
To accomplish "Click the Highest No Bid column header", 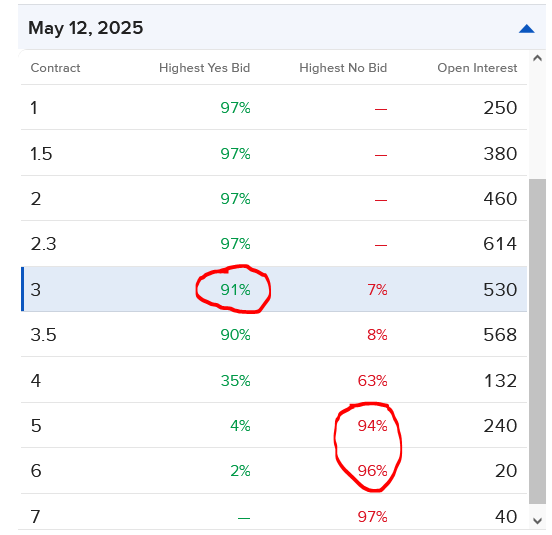I will click(343, 68).
